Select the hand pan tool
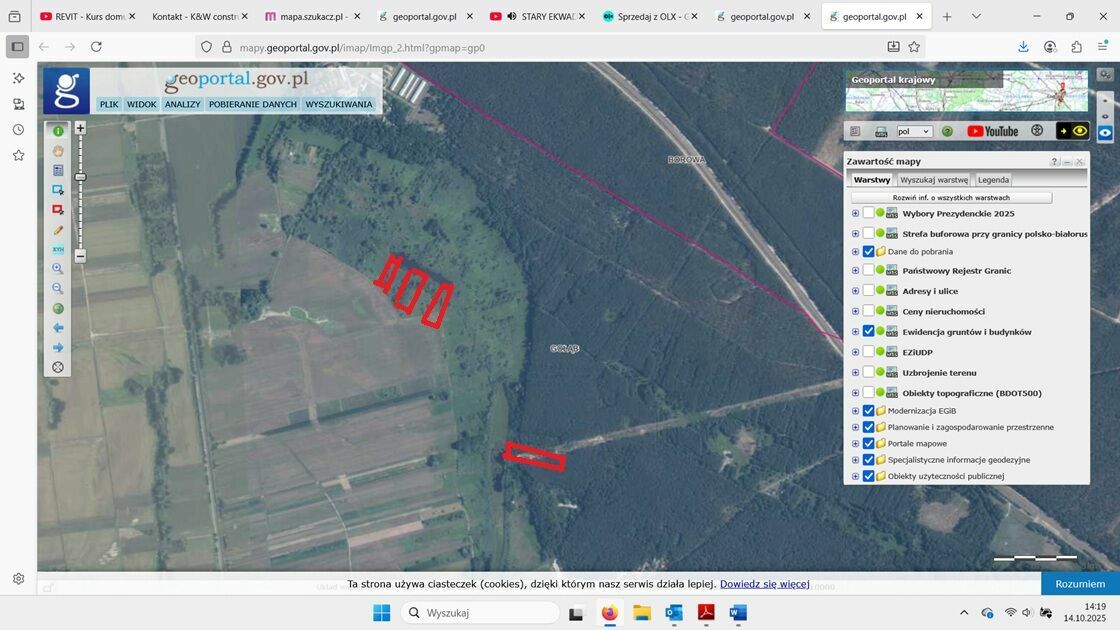The width and height of the screenshot is (1120, 630). click(x=58, y=151)
